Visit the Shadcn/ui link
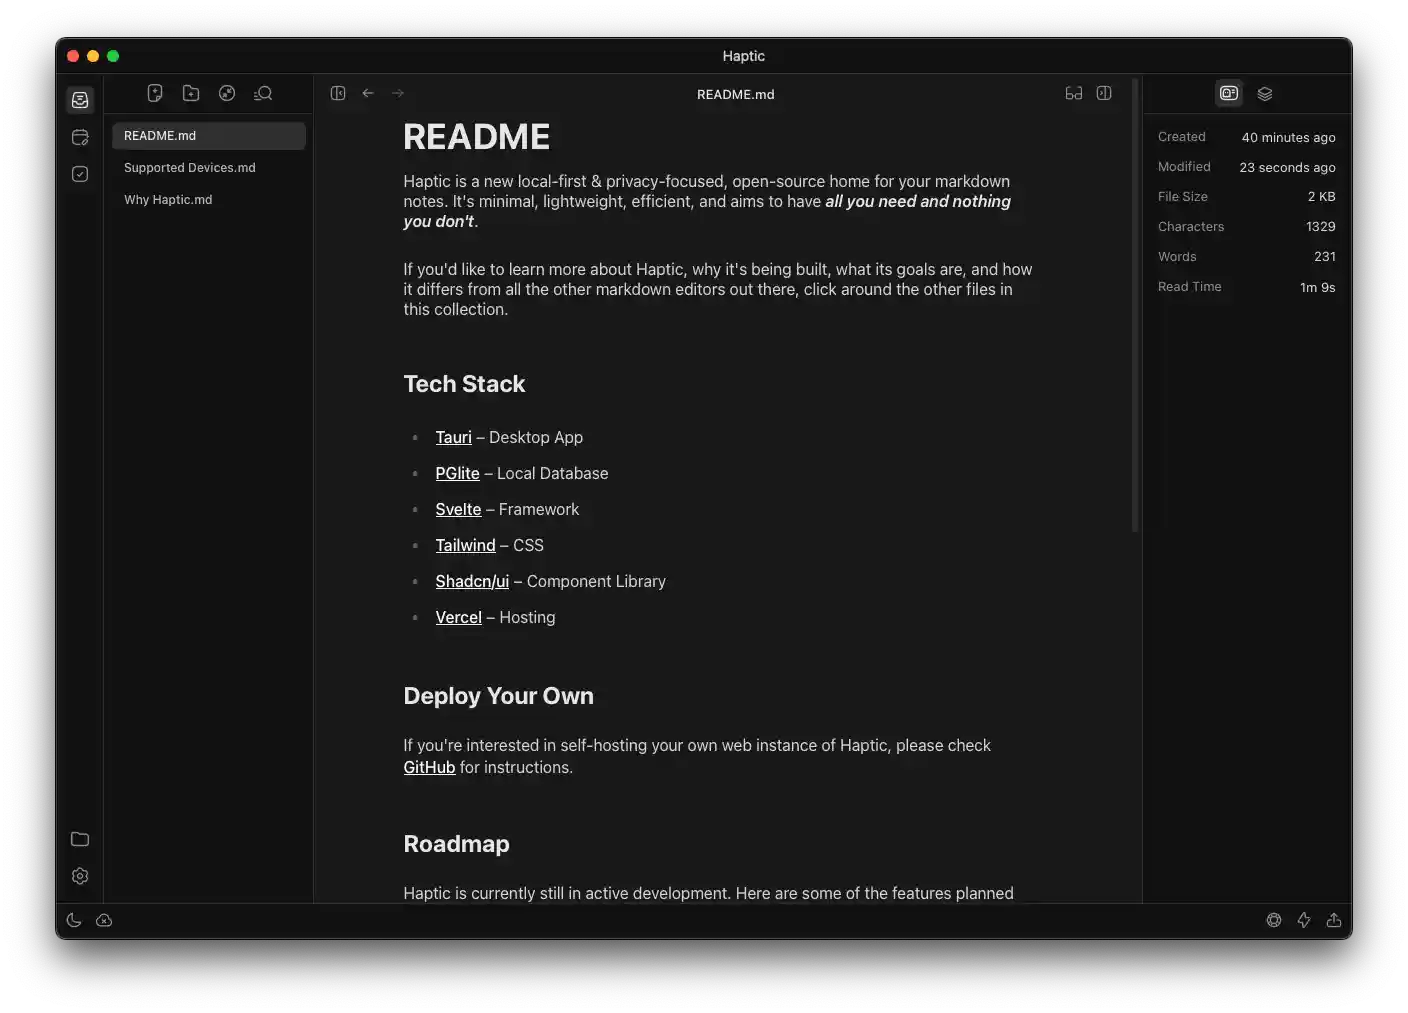This screenshot has height=1013, width=1408. 472,581
